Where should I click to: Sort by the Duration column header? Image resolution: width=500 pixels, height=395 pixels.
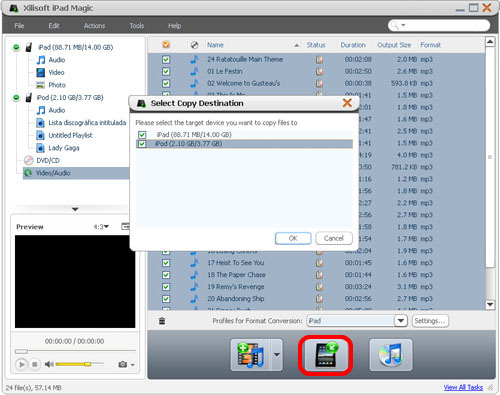point(353,45)
